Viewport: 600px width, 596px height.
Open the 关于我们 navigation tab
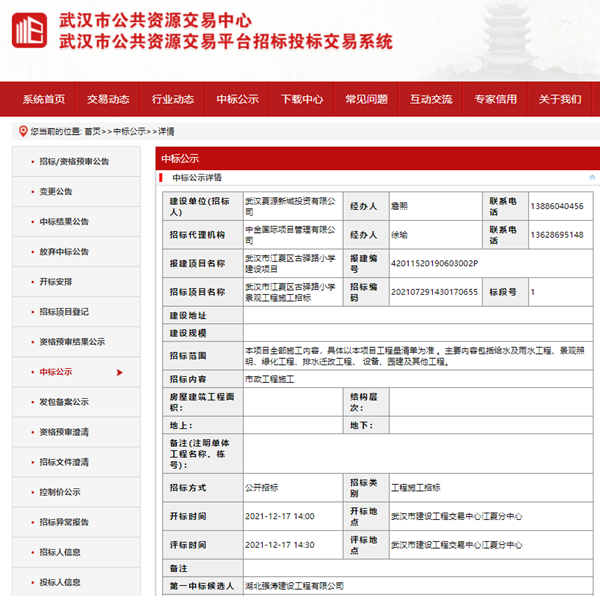560,99
